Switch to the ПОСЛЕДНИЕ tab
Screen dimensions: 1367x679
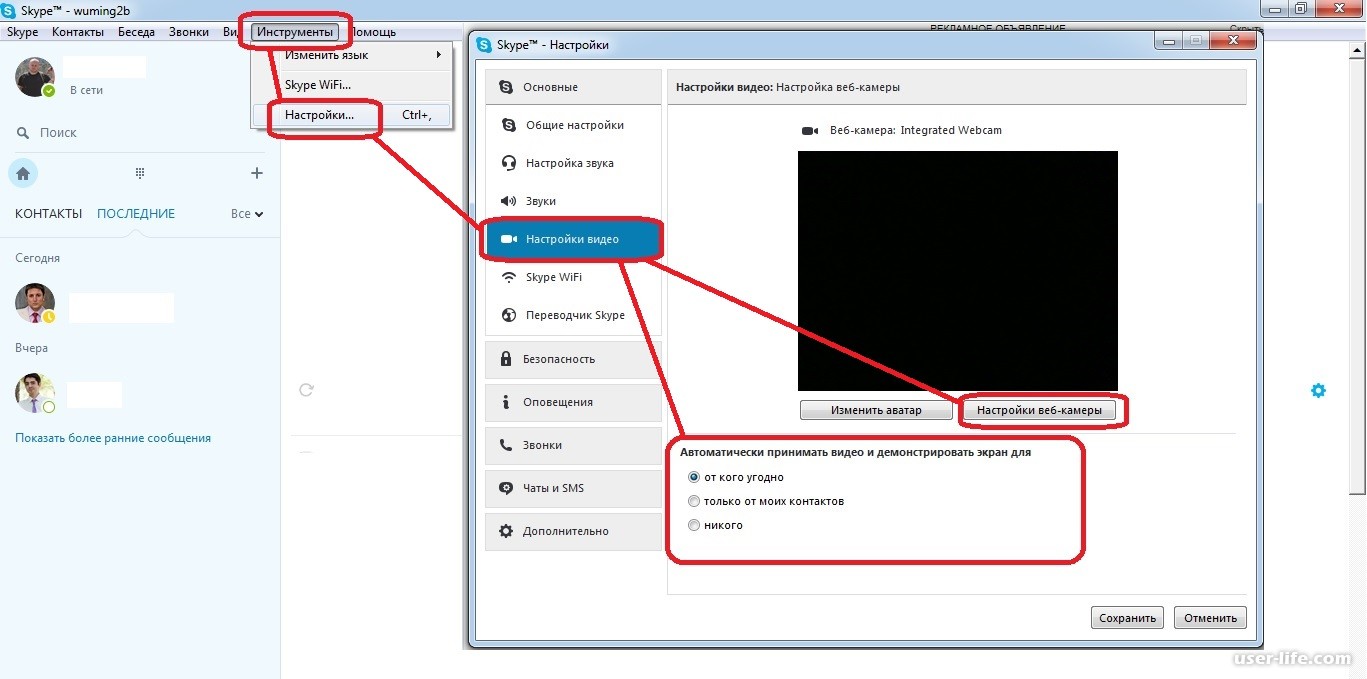click(136, 213)
